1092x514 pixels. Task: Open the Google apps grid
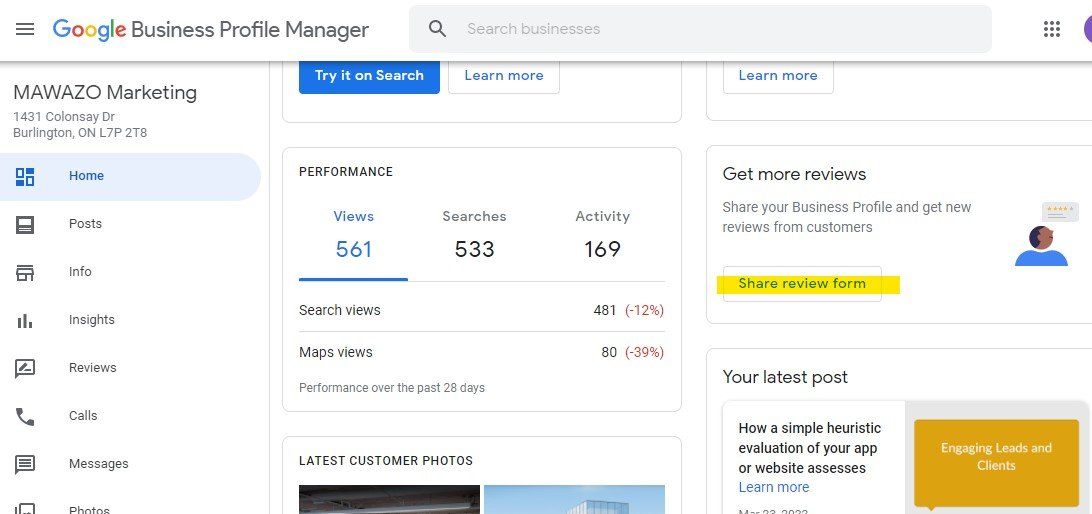1052,29
